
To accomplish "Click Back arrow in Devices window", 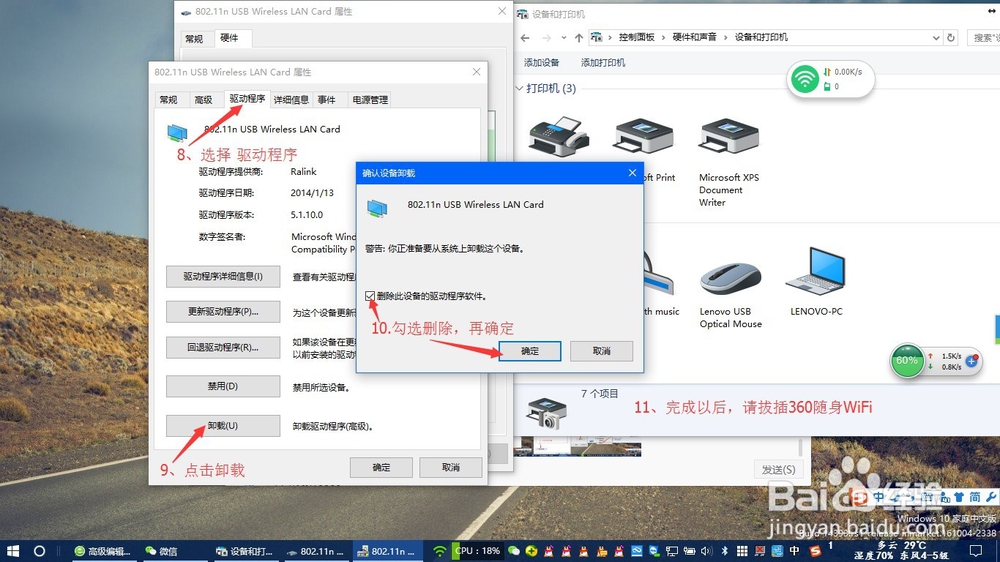I will click(525, 38).
